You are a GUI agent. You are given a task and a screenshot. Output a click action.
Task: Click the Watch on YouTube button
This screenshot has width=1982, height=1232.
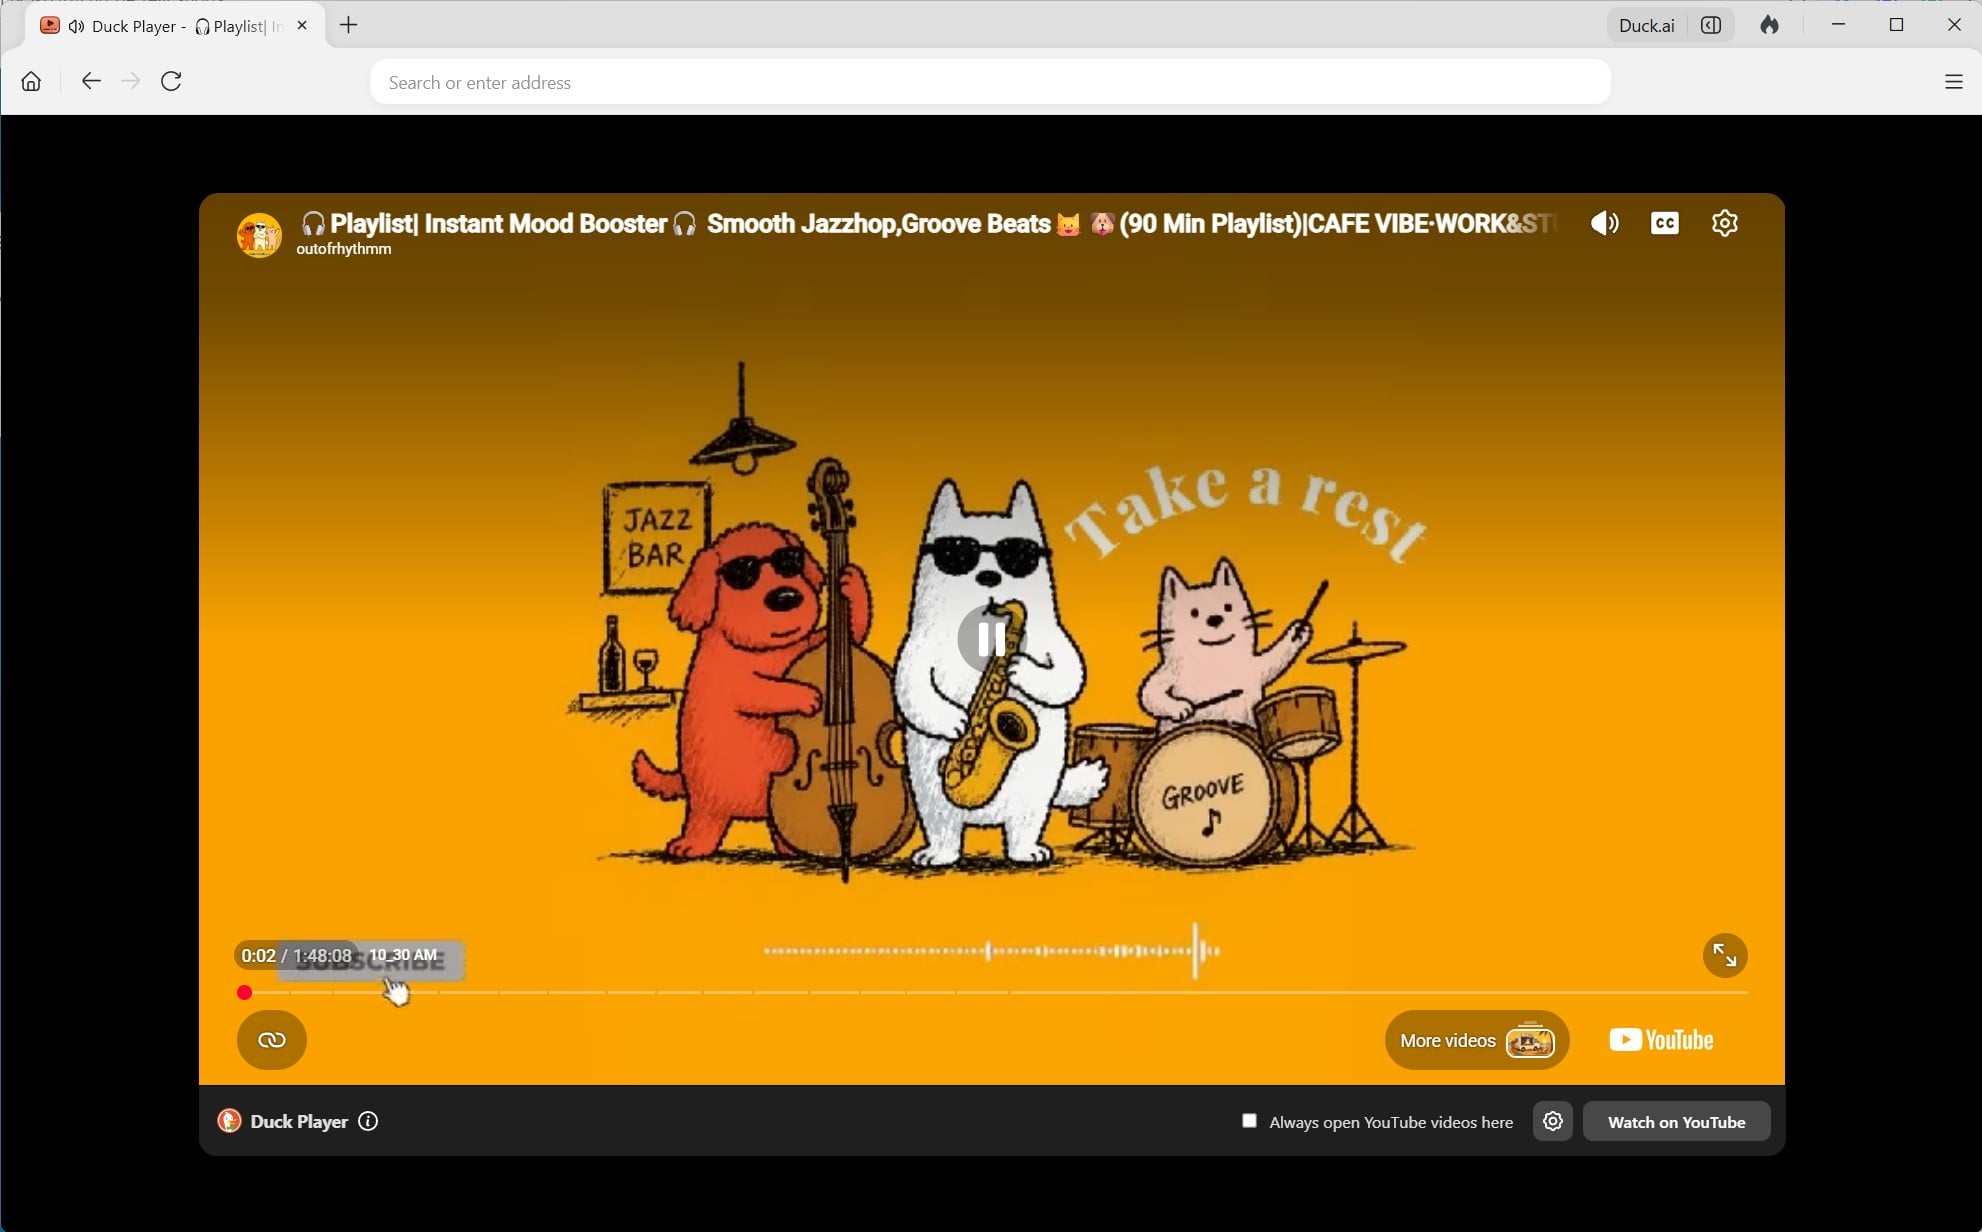pyautogui.click(x=1677, y=1122)
